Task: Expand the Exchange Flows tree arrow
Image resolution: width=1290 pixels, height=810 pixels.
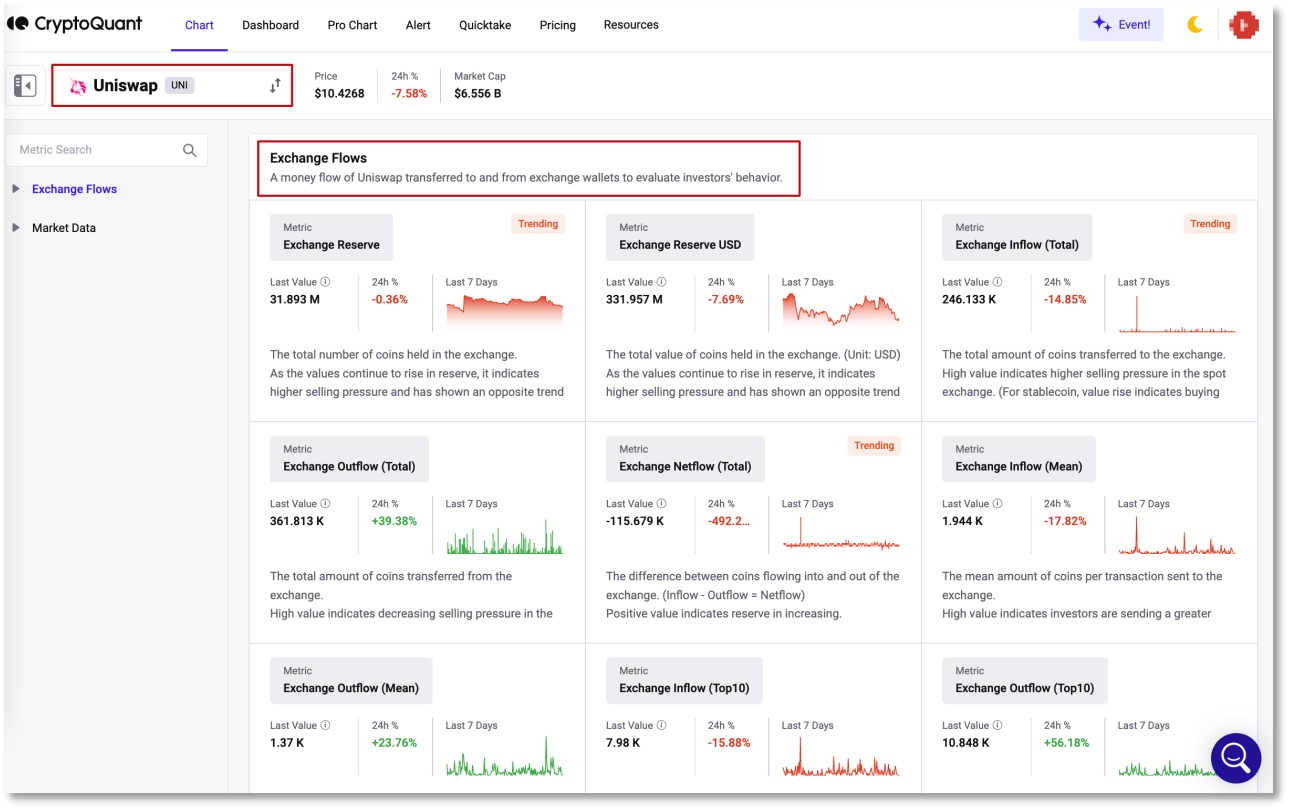Action: (15, 188)
